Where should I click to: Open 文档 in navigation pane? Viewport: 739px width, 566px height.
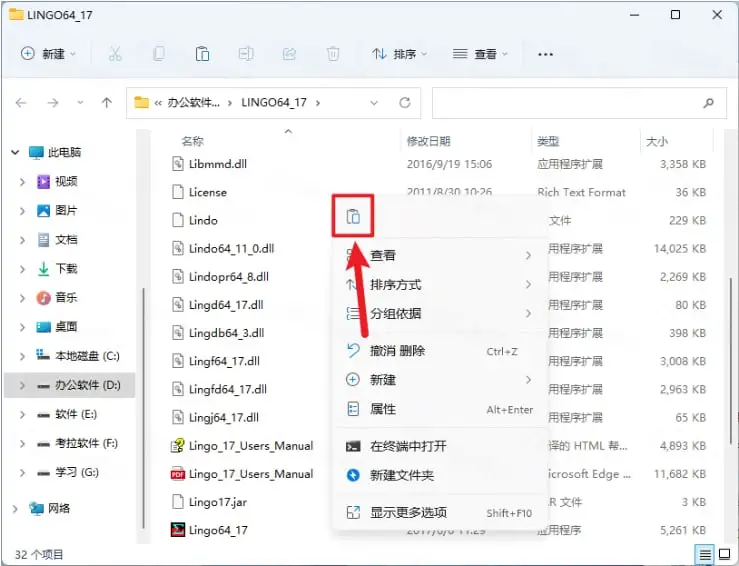click(x=66, y=239)
